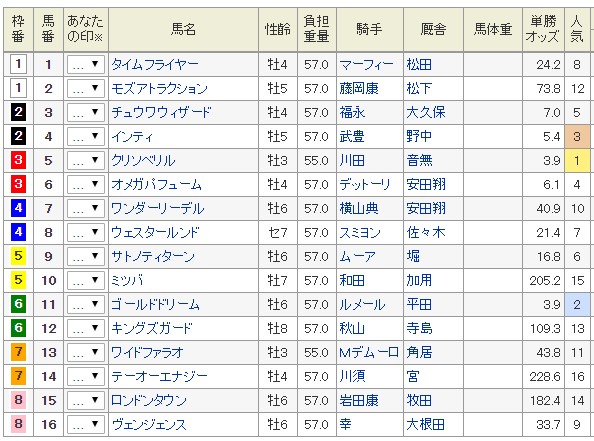Open stable link 大久保
Viewport: 594px width, 441px height.
tap(425, 113)
